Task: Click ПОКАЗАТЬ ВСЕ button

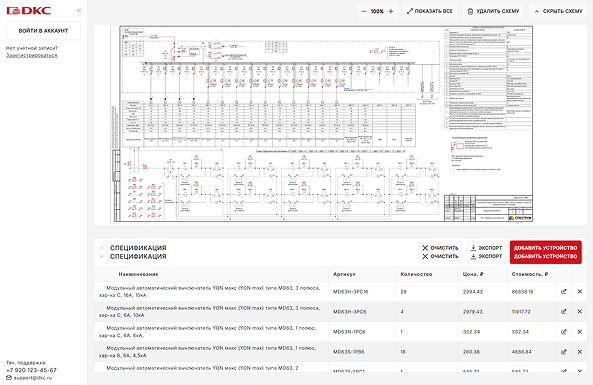Action: [x=430, y=11]
